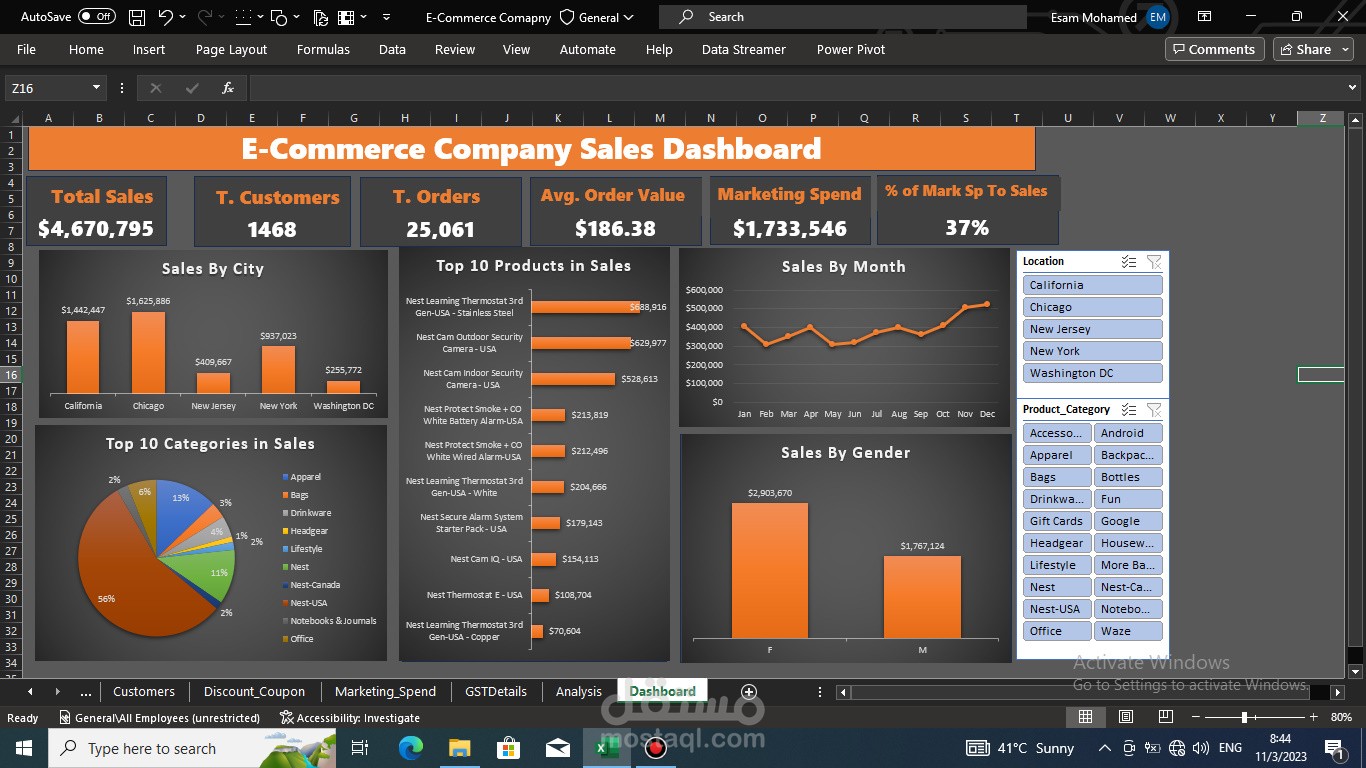This screenshot has width=1366, height=768.
Task: Toggle the Apparel category filter
Action: [x=1057, y=455]
